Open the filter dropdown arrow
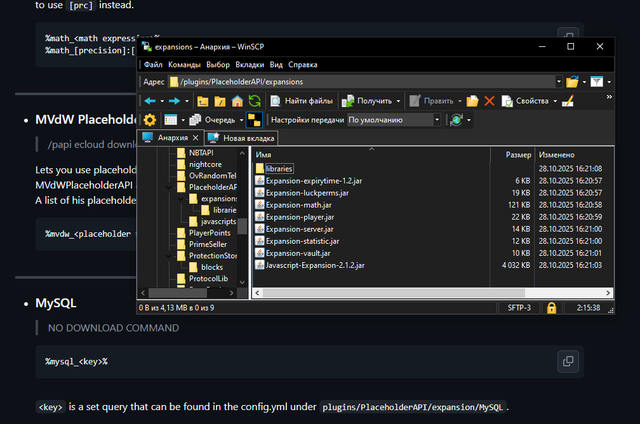 (x=609, y=82)
